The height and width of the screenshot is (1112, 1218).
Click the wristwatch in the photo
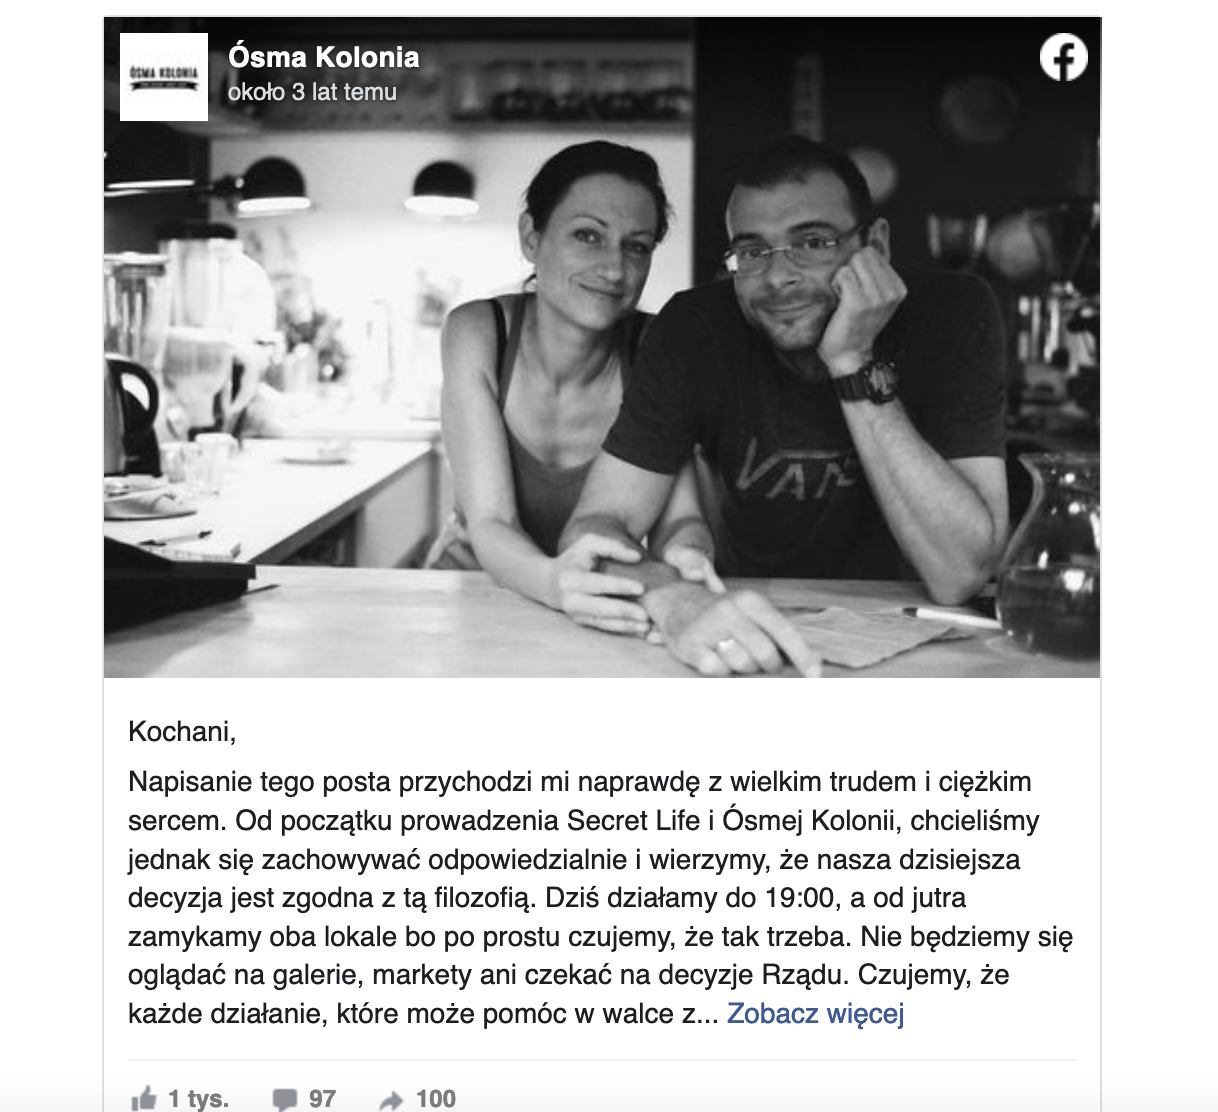[x=869, y=381]
